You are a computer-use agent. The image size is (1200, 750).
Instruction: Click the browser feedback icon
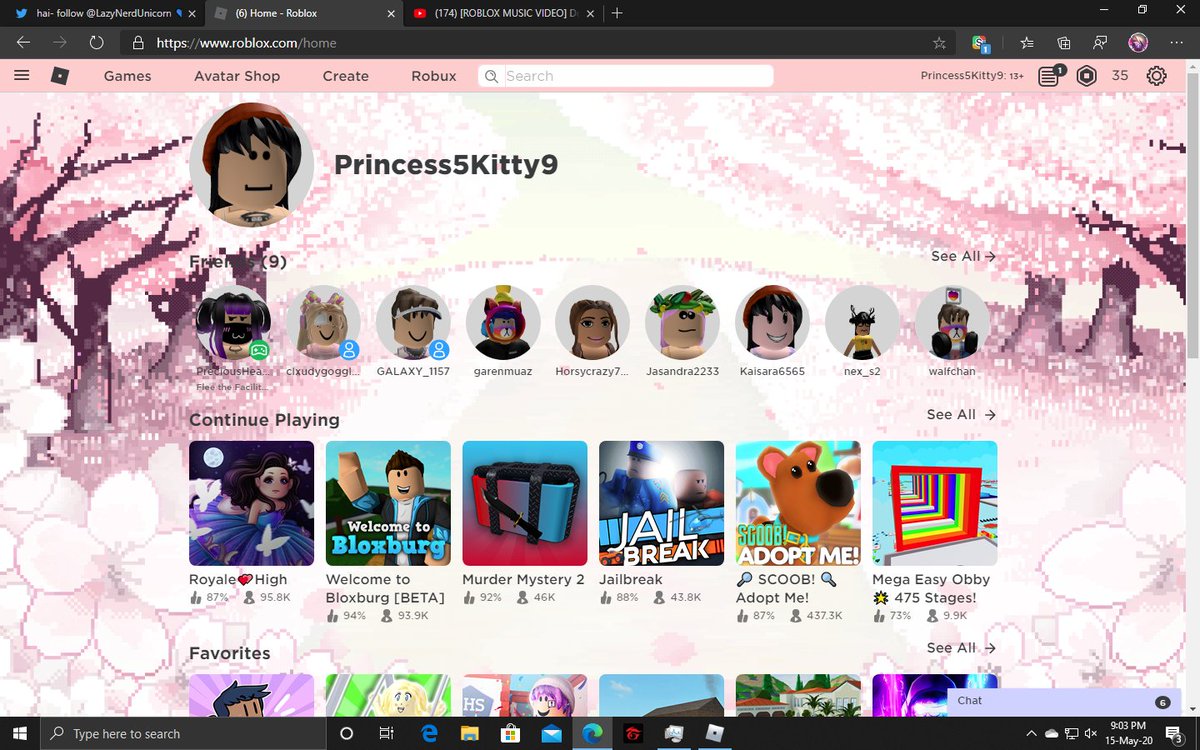click(1100, 43)
